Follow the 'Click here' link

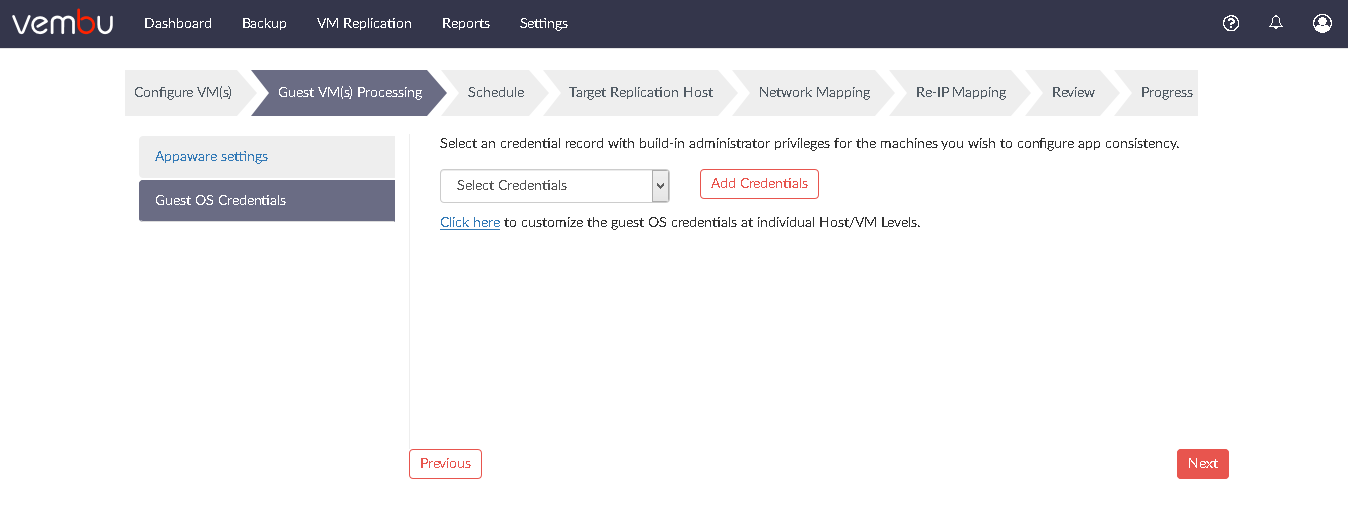(x=470, y=223)
